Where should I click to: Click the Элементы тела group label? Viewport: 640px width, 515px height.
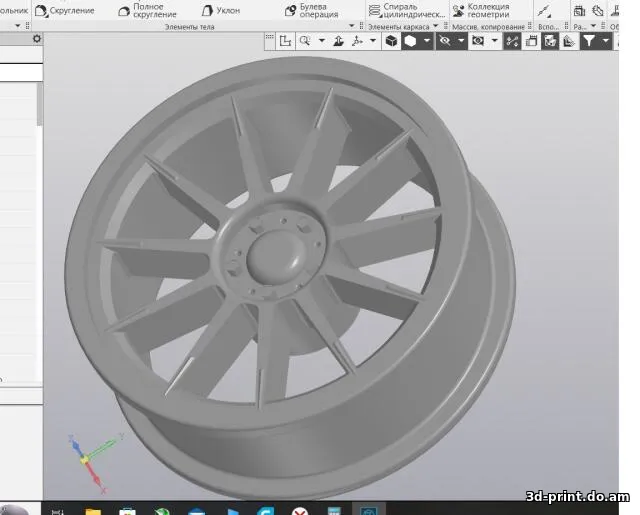[x=189, y=27]
